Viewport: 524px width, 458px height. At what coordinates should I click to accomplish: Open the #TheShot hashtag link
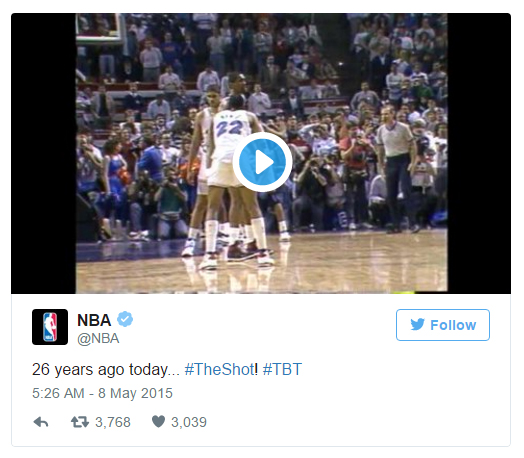(219, 369)
